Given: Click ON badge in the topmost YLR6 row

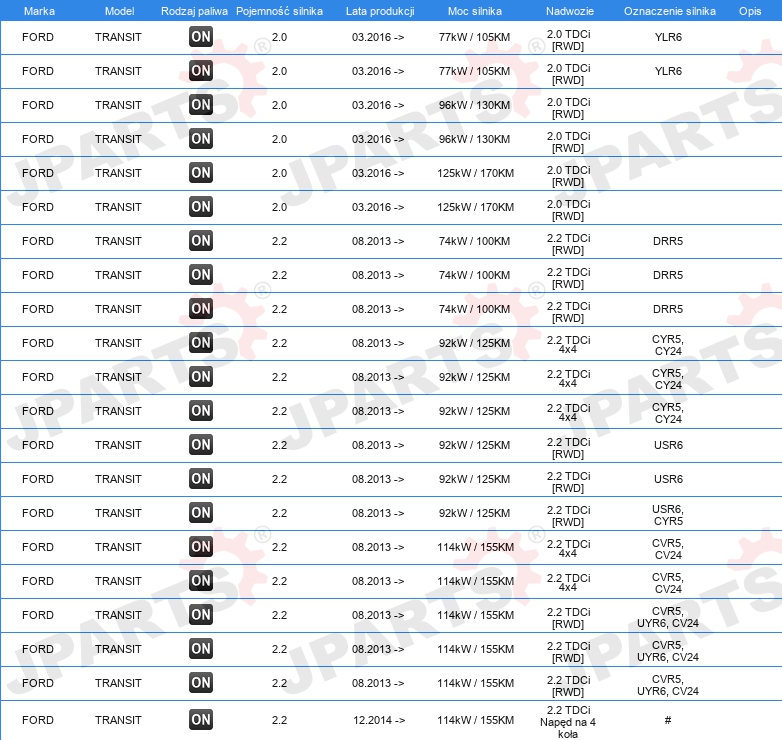Looking at the screenshot, I should (201, 37).
